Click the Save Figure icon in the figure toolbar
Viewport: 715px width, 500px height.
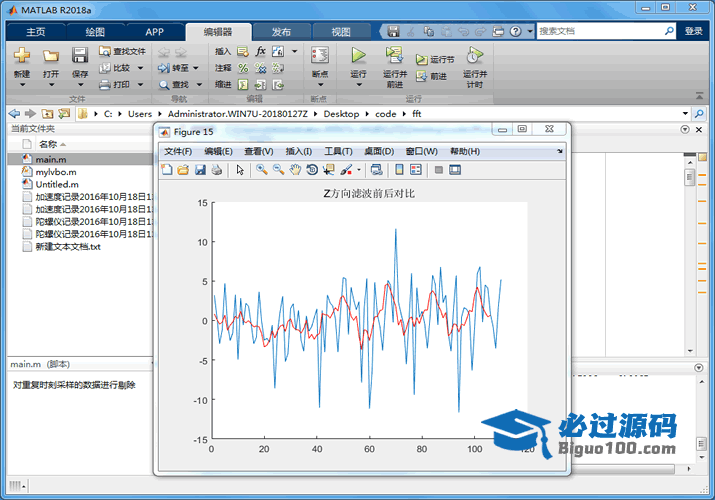[200, 170]
